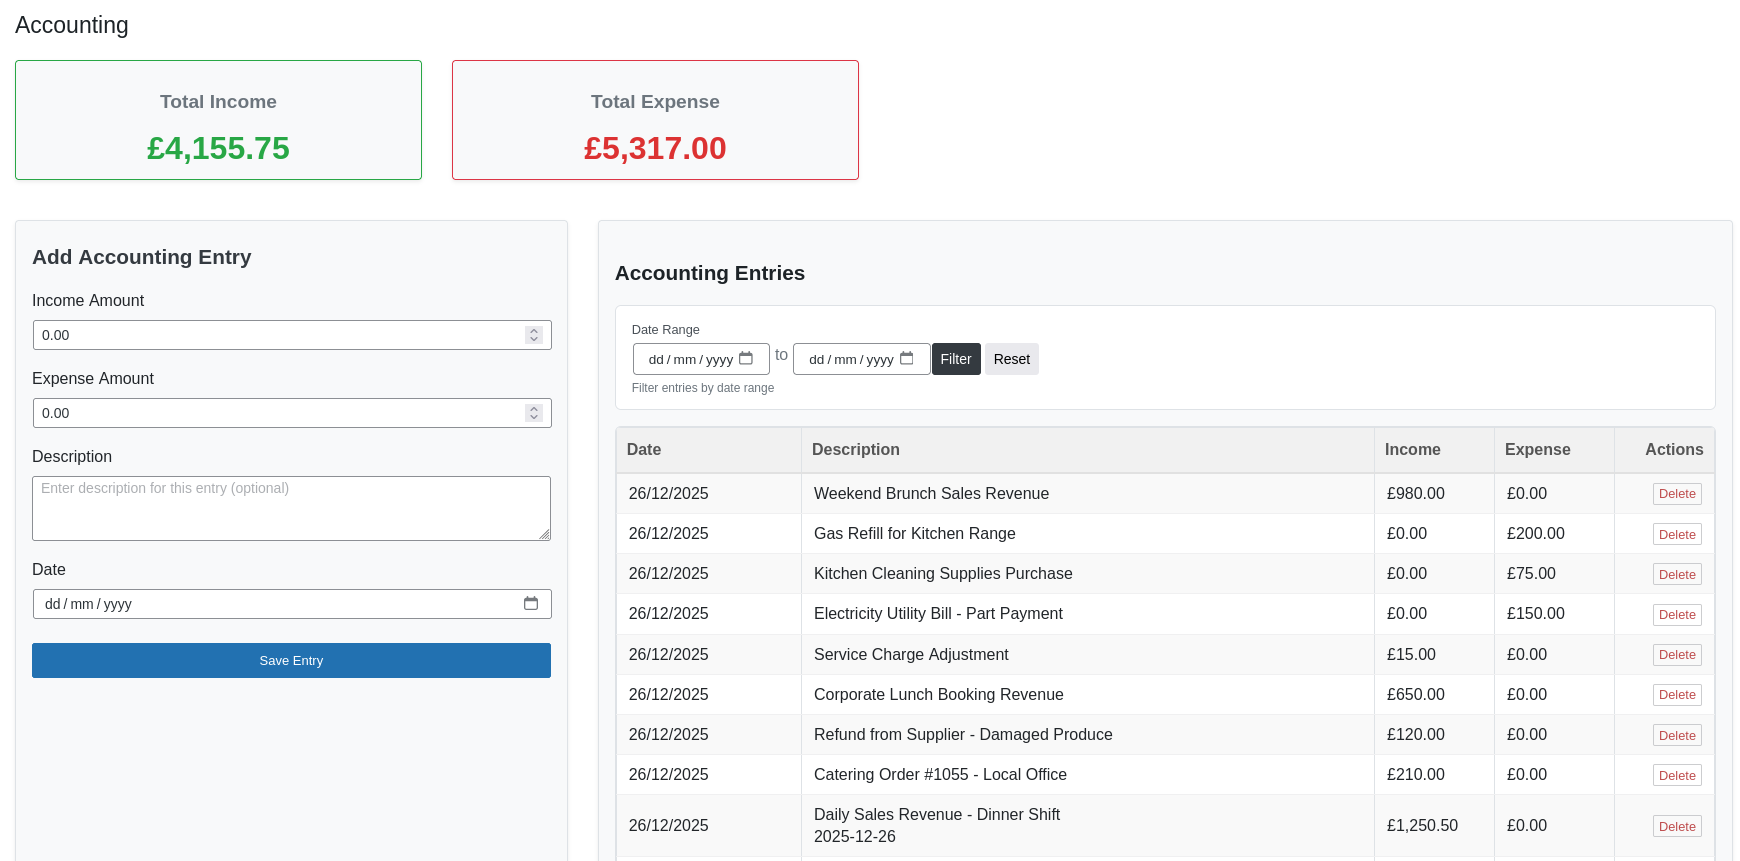Viewport: 1740px width, 861px height.
Task: Click Expense Amount spinner arrows
Action: [534, 413]
